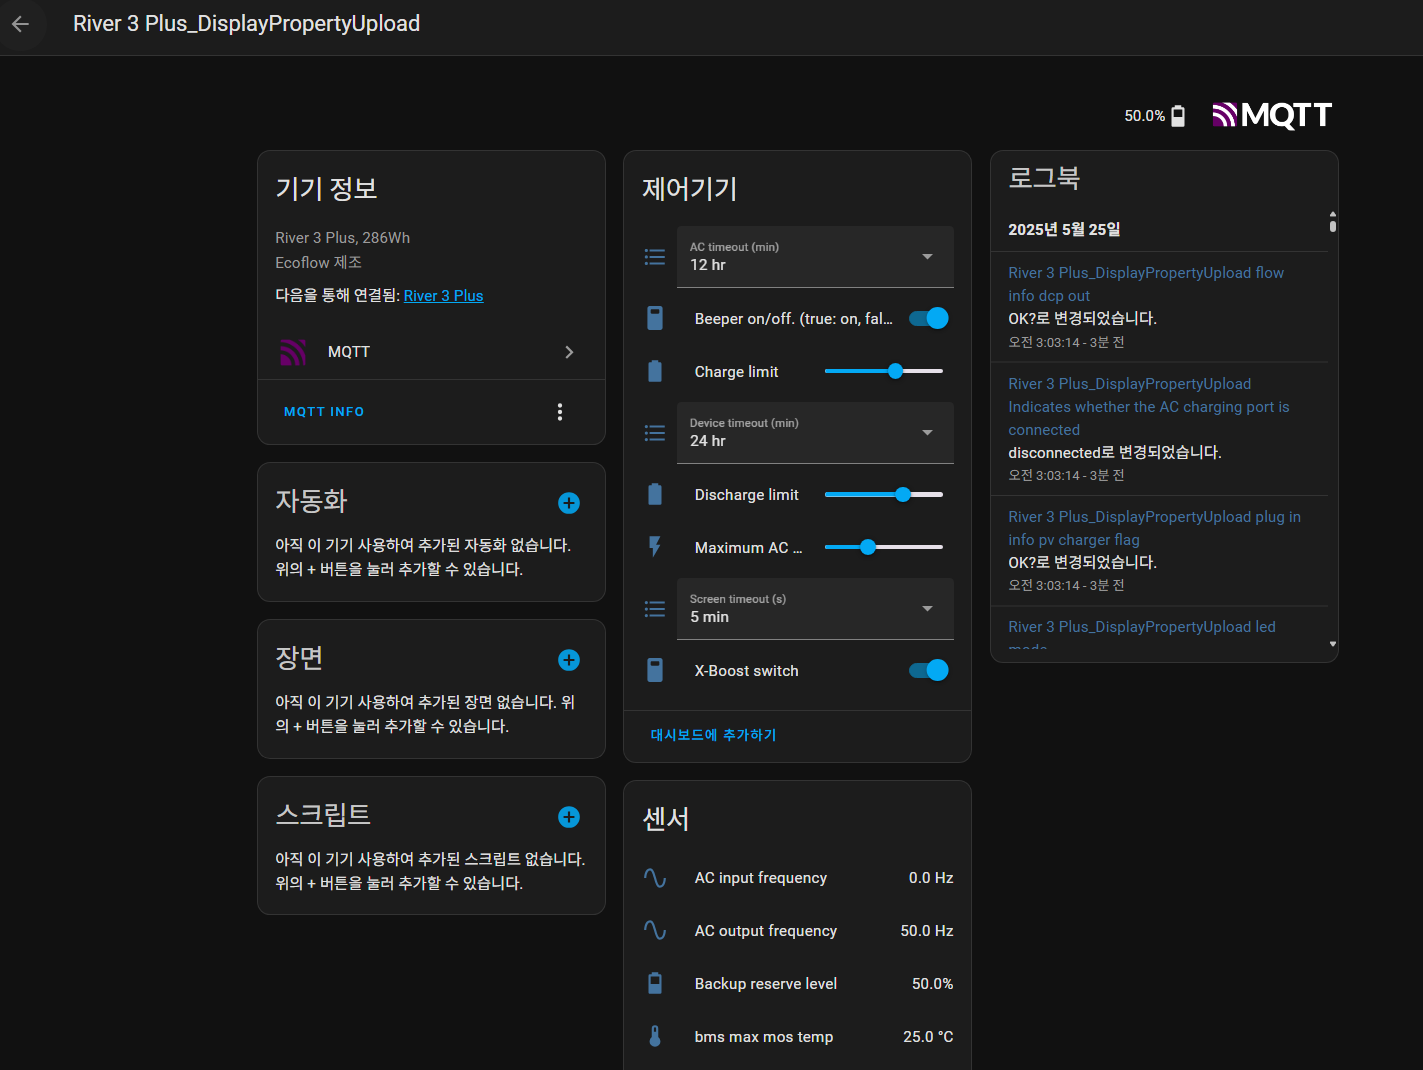This screenshot has height=1070, width=1423.
Task: Click the Charge limit battery icon
Action: [x=655, y=371]
